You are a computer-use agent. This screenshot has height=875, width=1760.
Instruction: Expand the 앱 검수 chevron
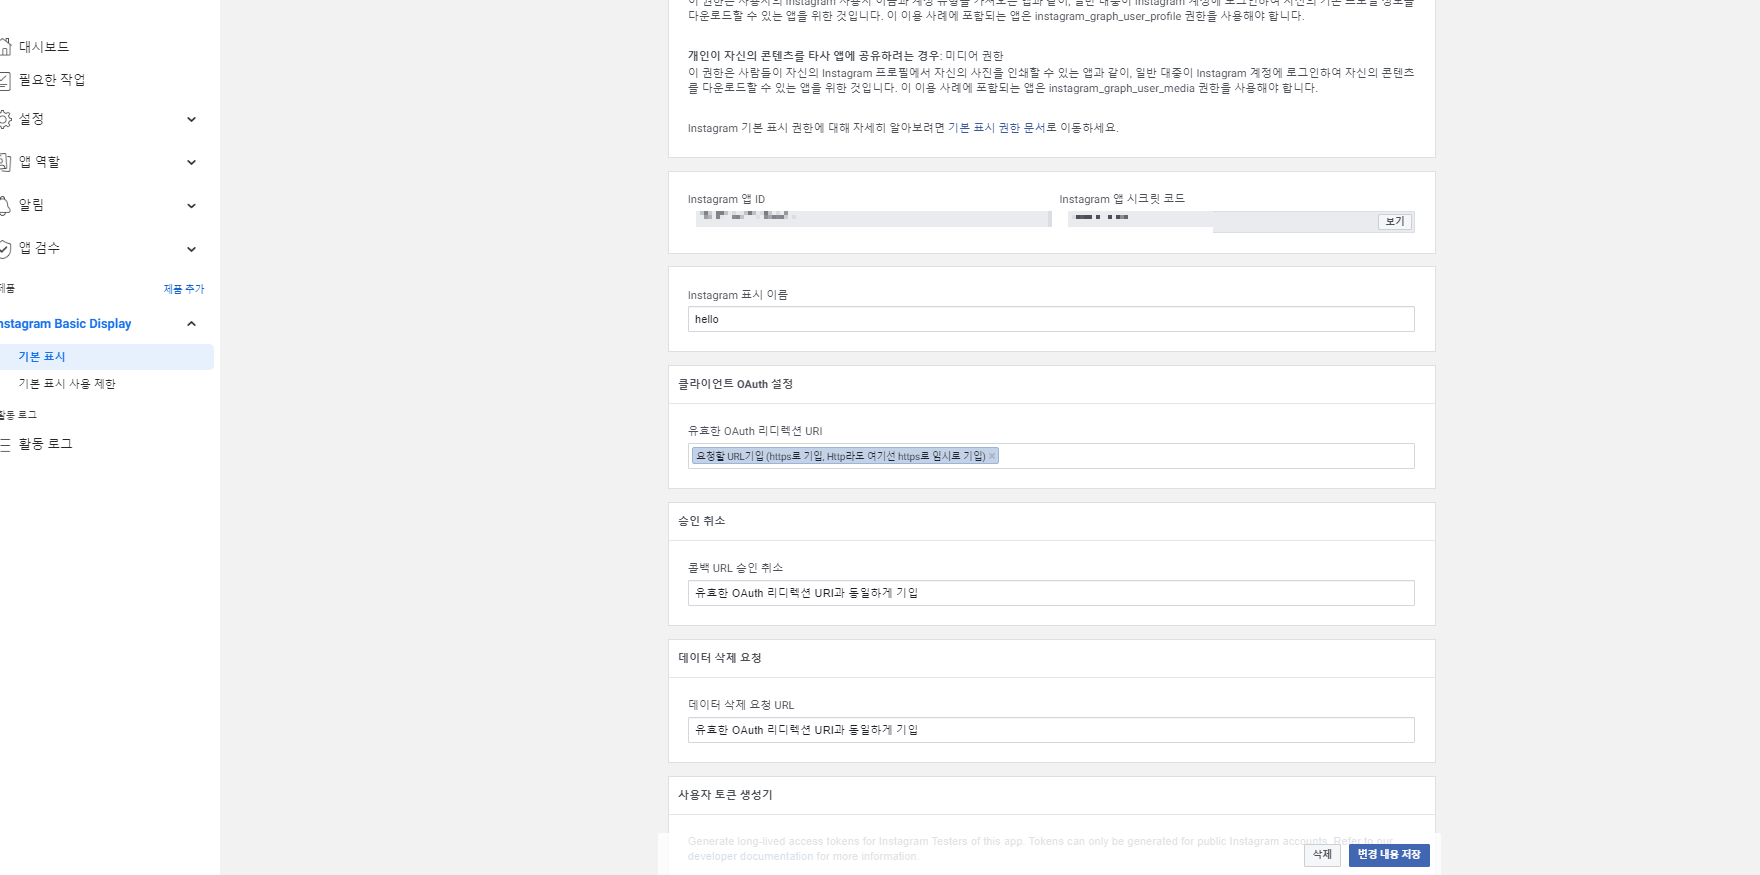pyautogui.click(x=191, y=249)
